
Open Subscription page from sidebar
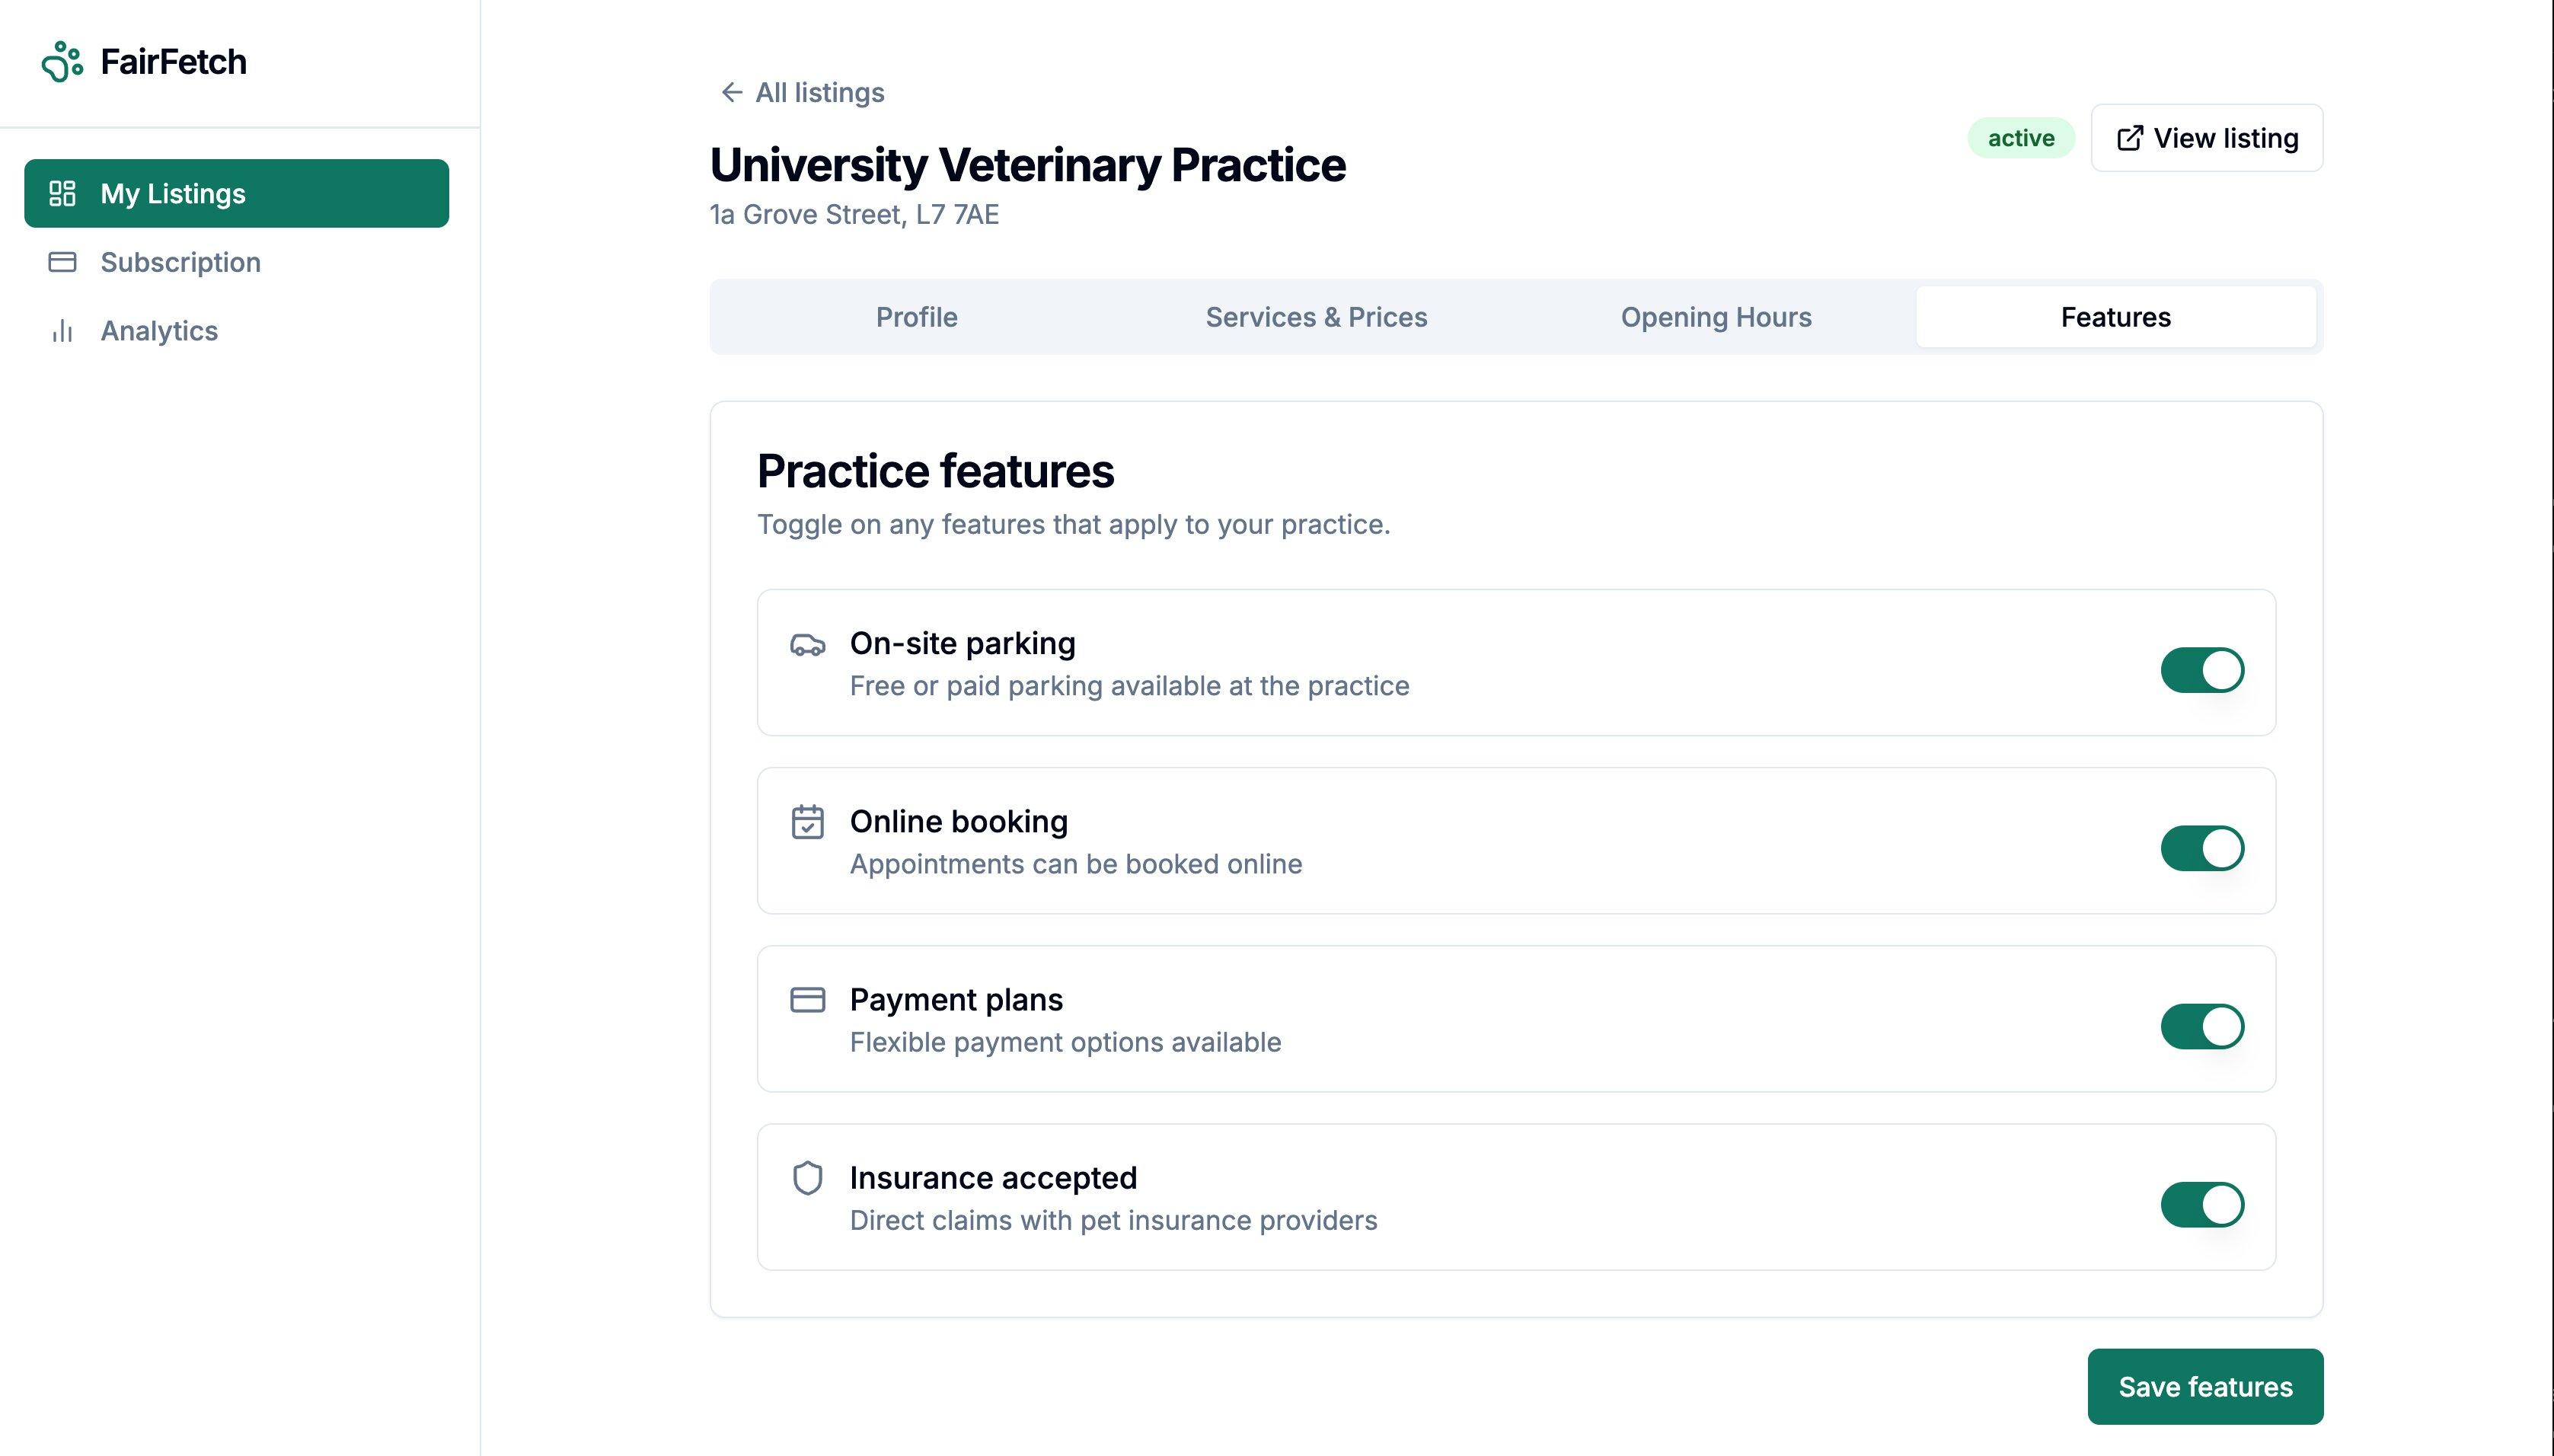[180, 262]
